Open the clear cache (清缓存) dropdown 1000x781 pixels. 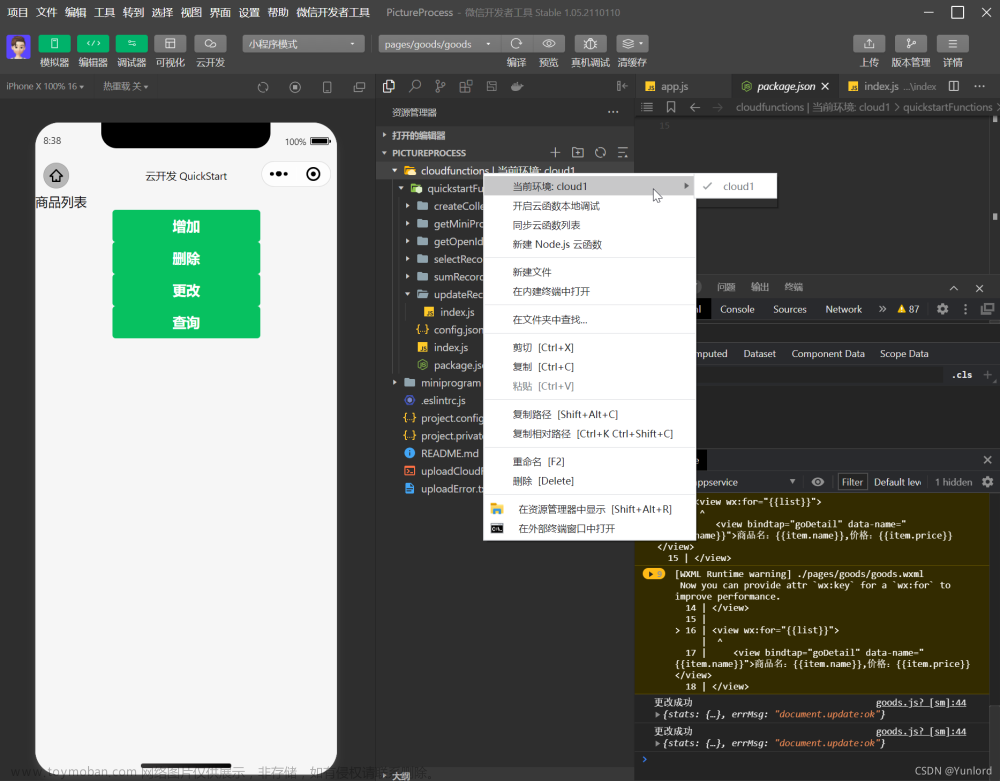coord(632,43)
